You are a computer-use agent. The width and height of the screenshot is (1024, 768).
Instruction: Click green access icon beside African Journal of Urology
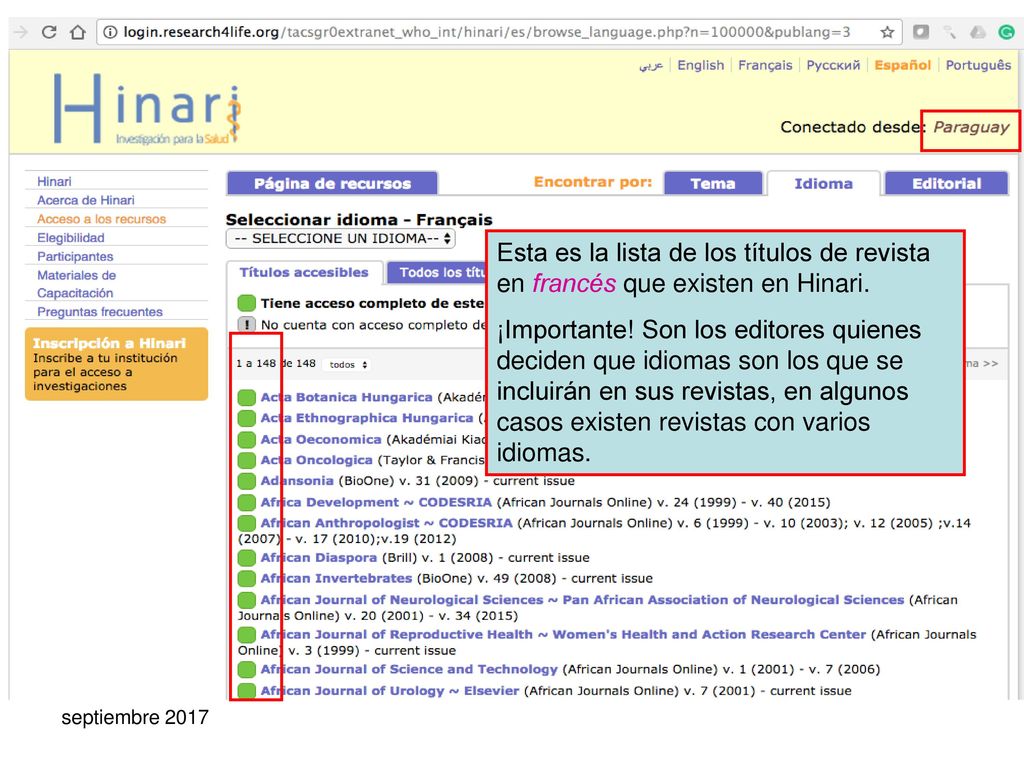(247, 691)
